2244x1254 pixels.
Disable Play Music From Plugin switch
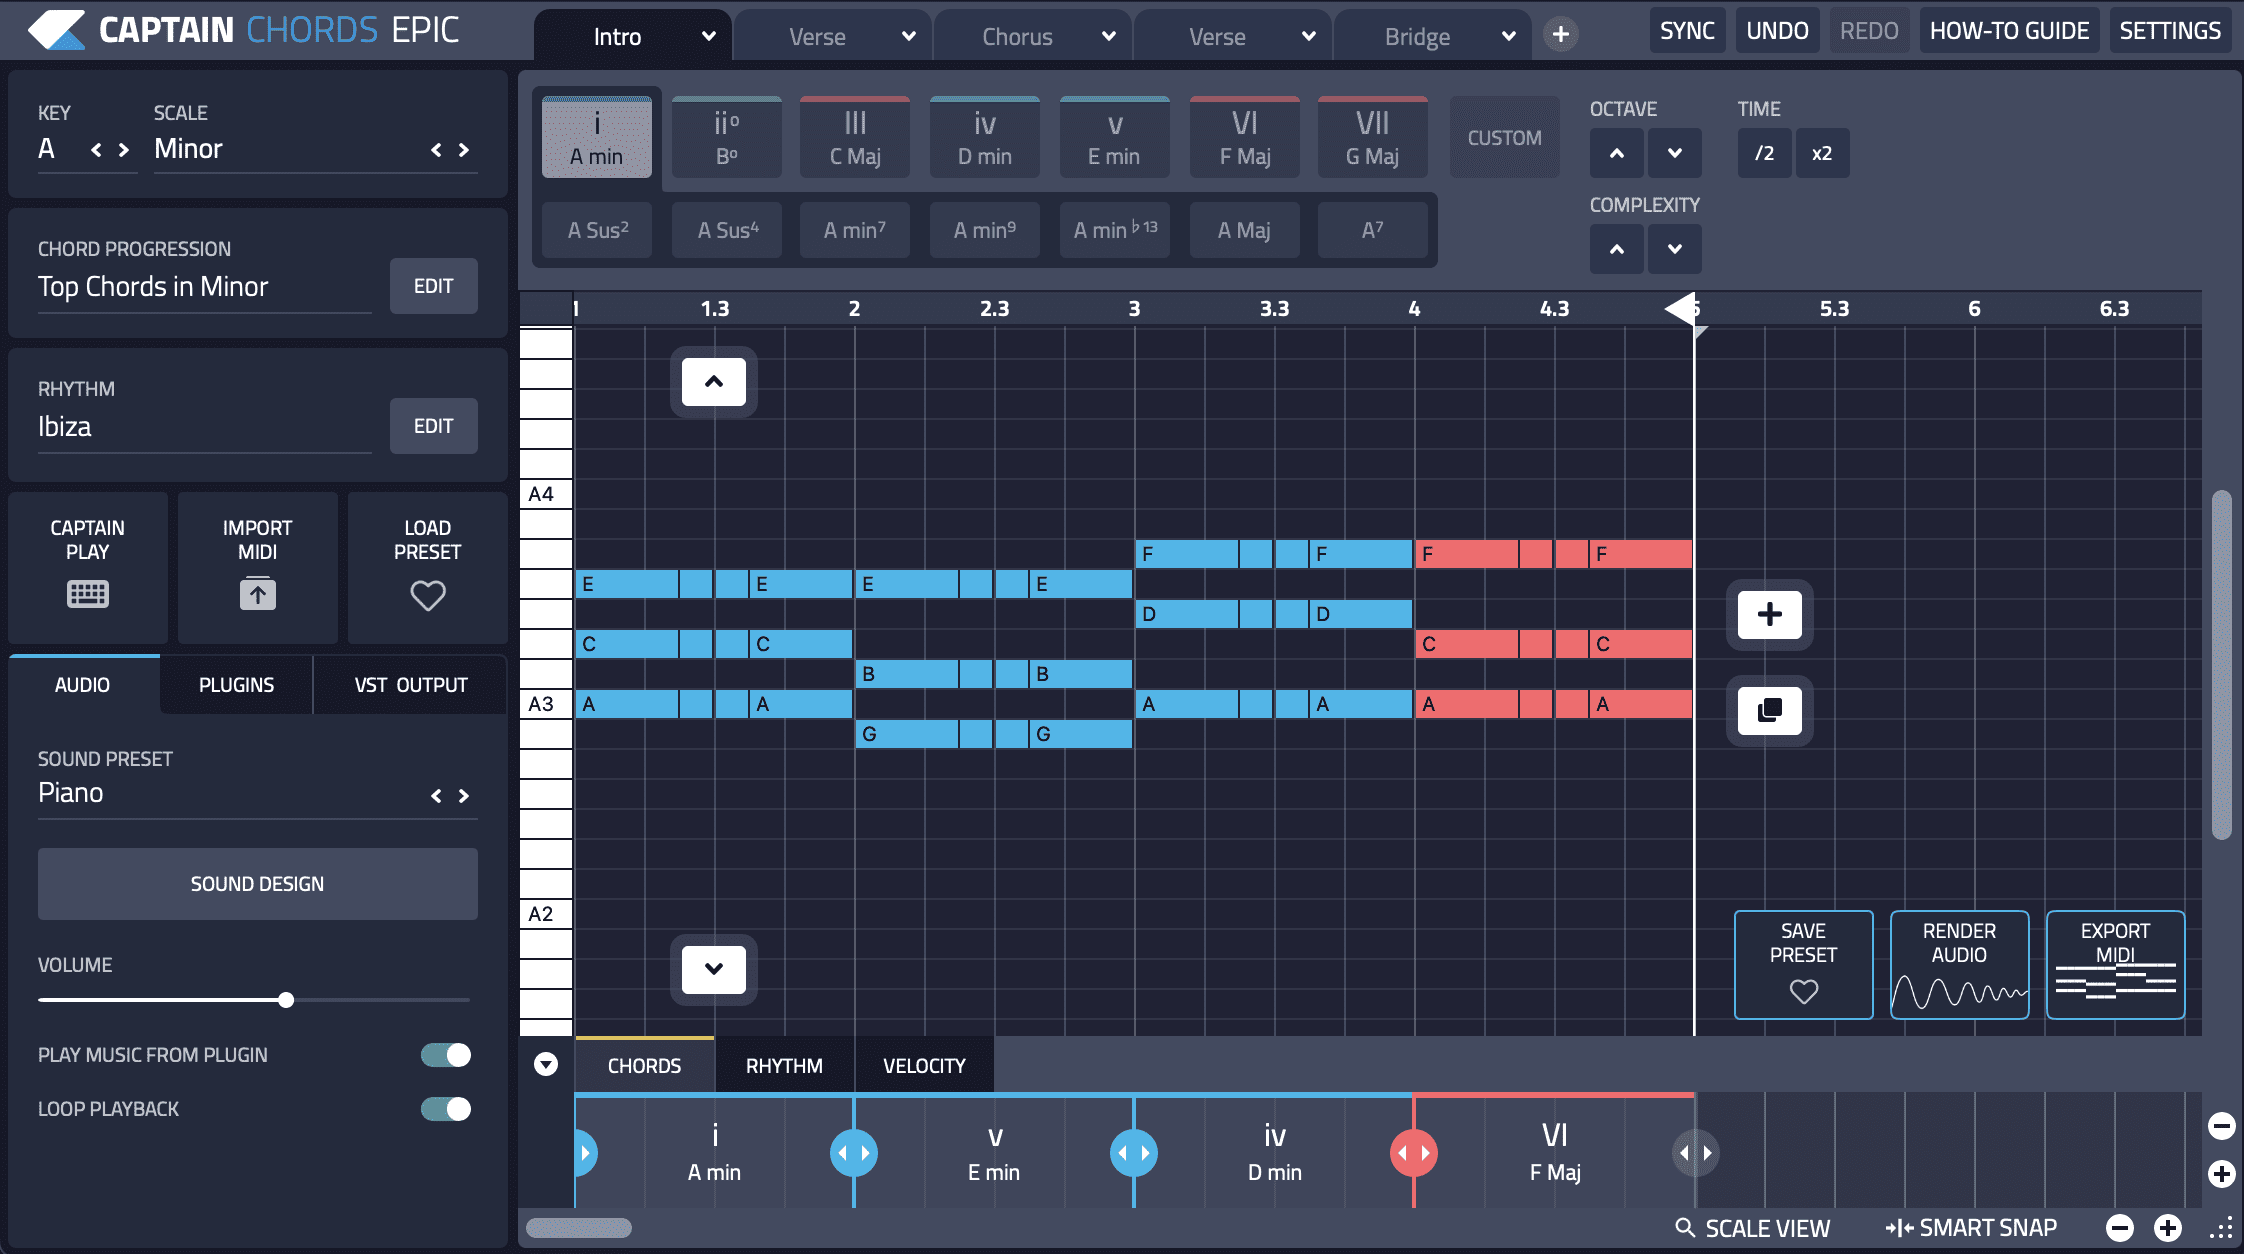(x=446, y=1055)
